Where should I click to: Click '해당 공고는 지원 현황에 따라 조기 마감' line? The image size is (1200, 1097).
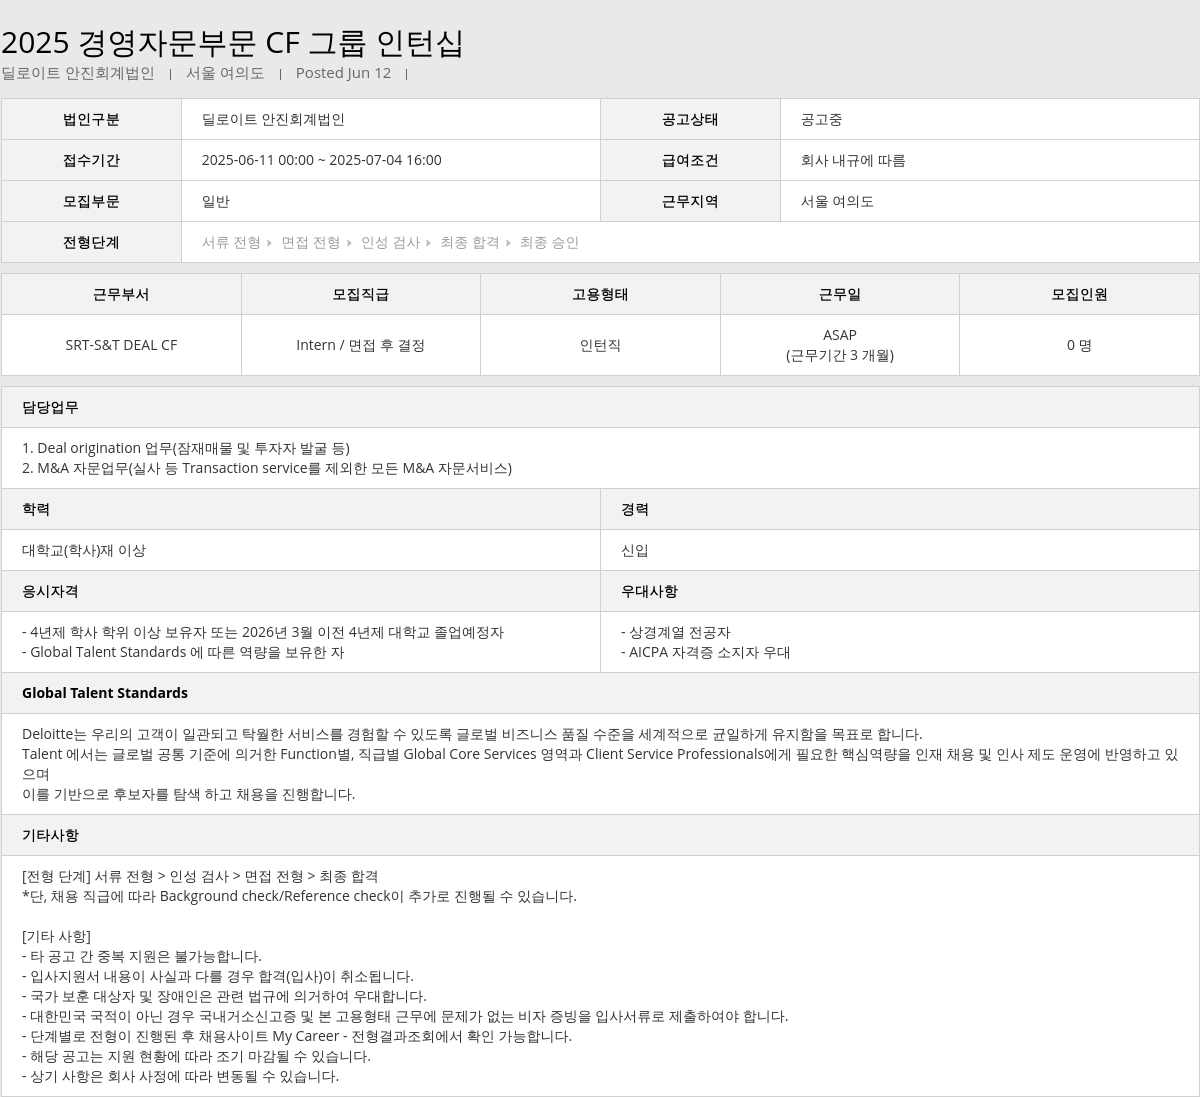197,1056
